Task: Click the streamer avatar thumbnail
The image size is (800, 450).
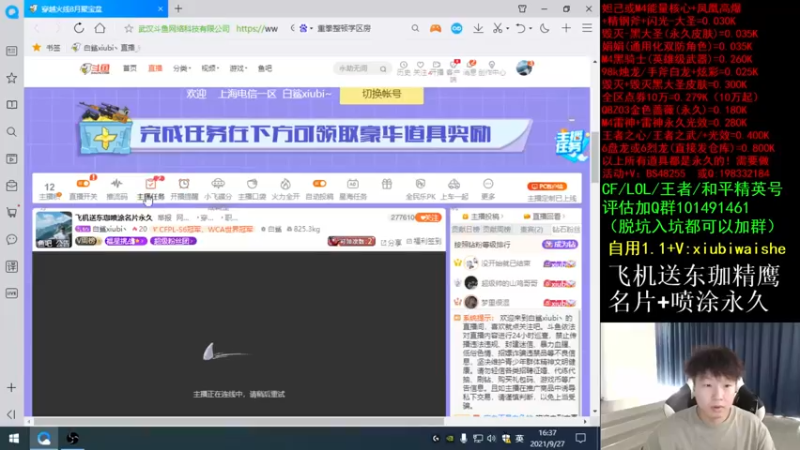Action: 54,230
